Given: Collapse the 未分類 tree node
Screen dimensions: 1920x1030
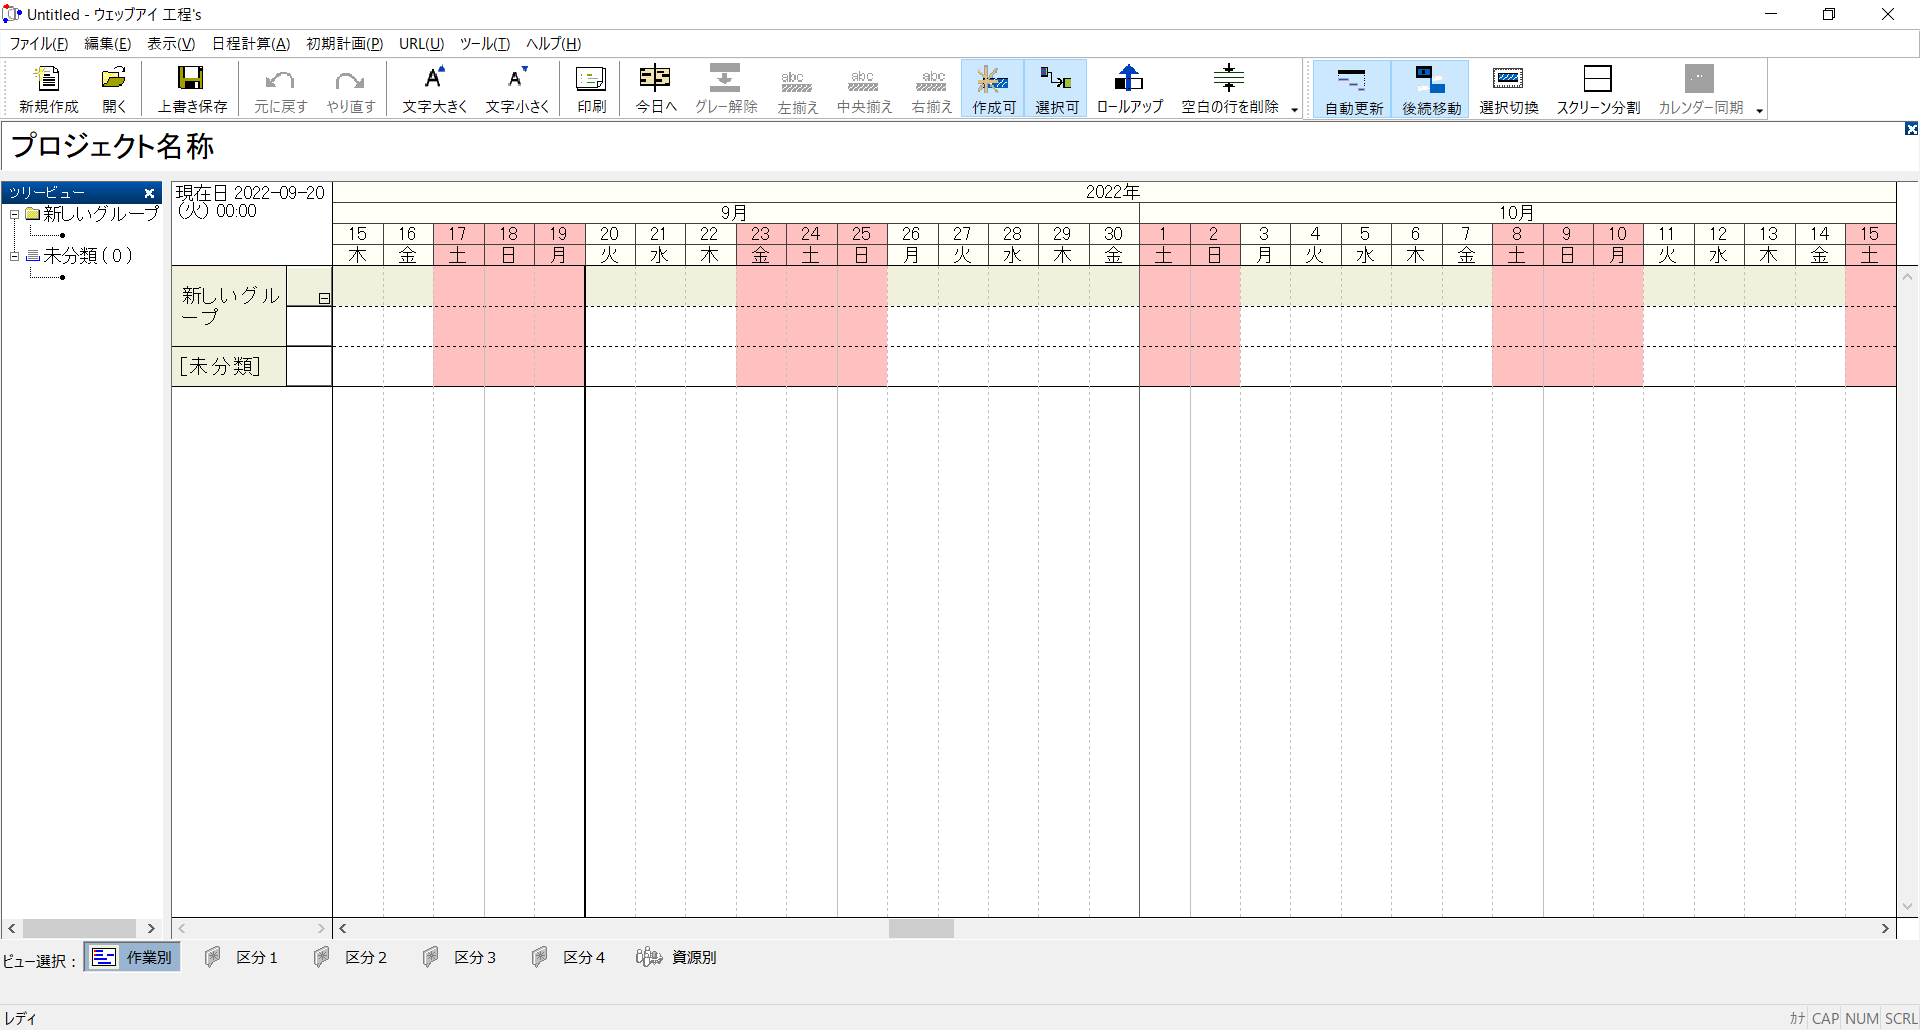Looking at the screenshot, I should click(x=15, y=256).
